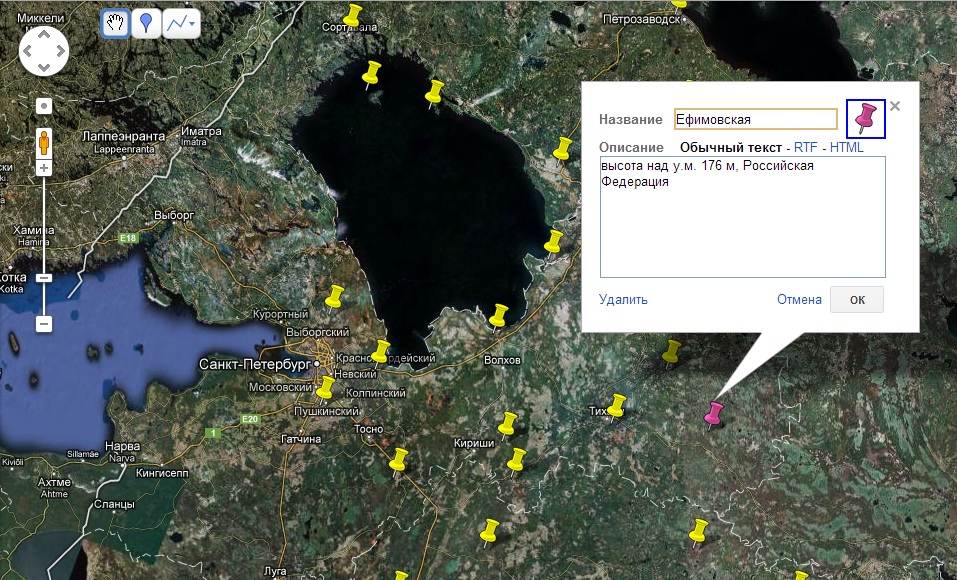
Task: Open the line tool dropdown arrow
Action: (x=193, y=24)
